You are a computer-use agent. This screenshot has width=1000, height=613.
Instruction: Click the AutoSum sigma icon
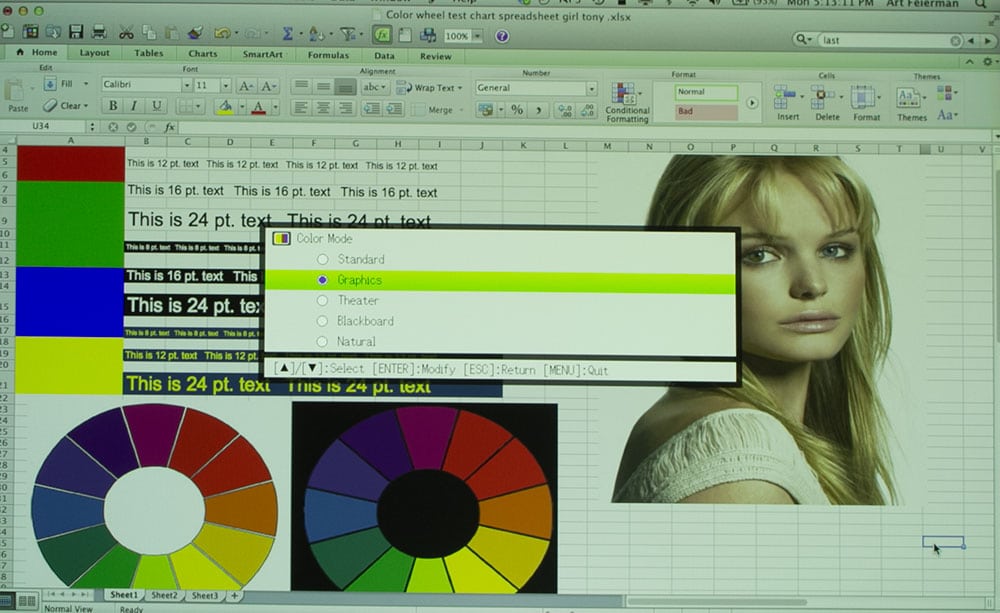[288, 33]
